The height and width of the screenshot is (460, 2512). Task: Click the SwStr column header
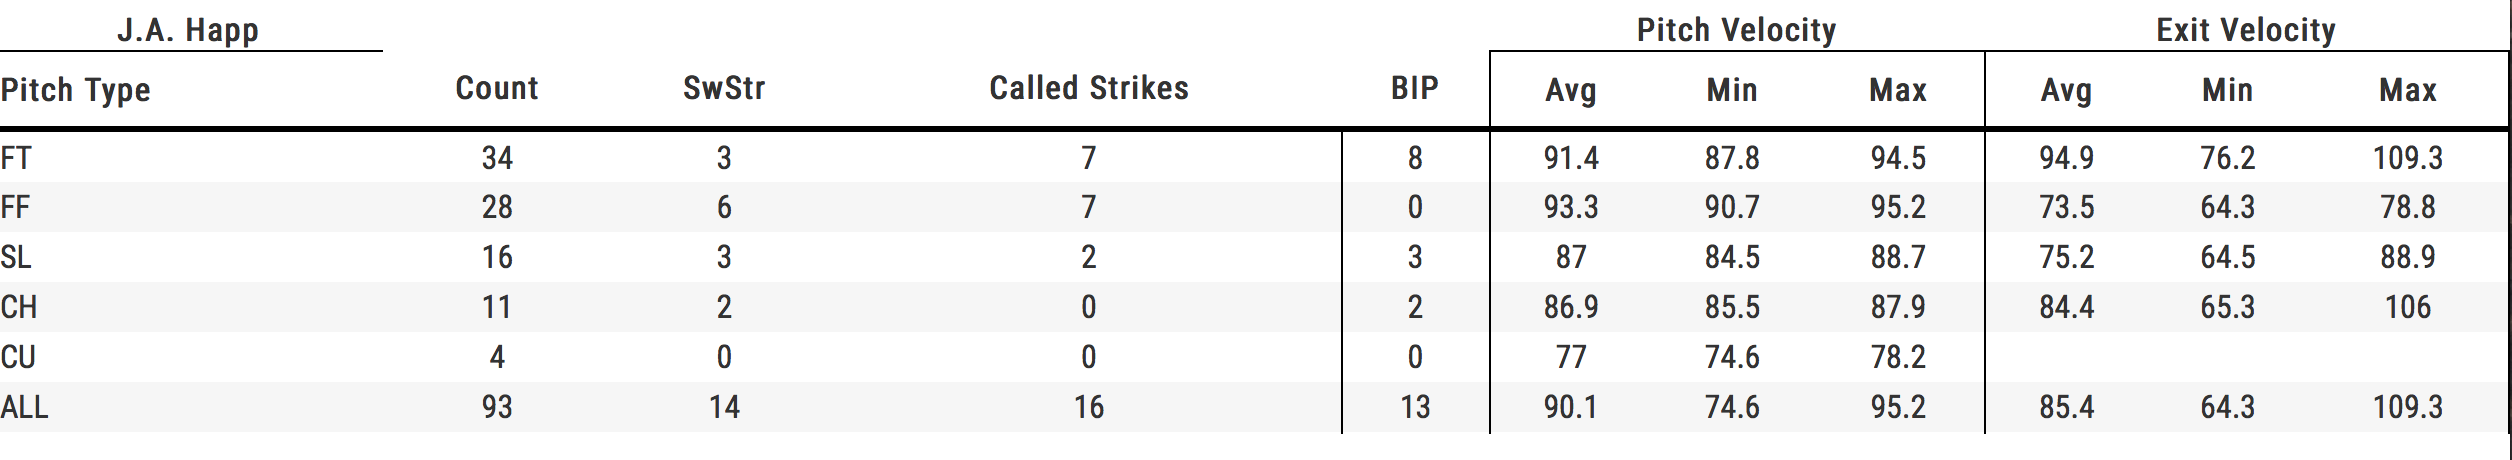pos(724,88)
